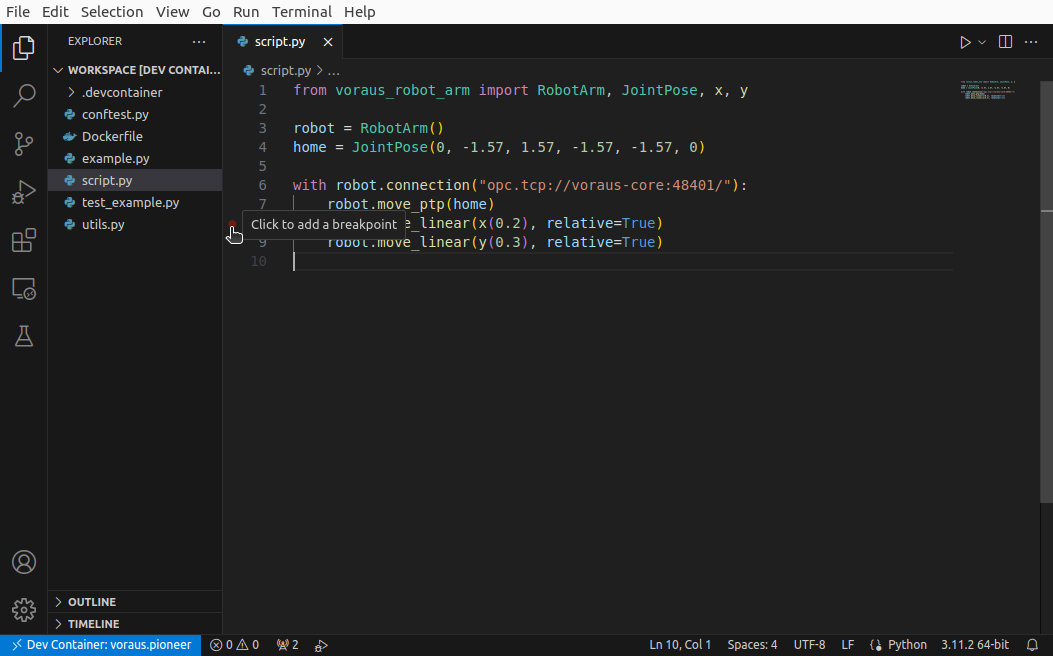This screenshot has width=1053, height=656.
Task: Open the notifications bell in status bar
Action: [x=1032, y=645]
